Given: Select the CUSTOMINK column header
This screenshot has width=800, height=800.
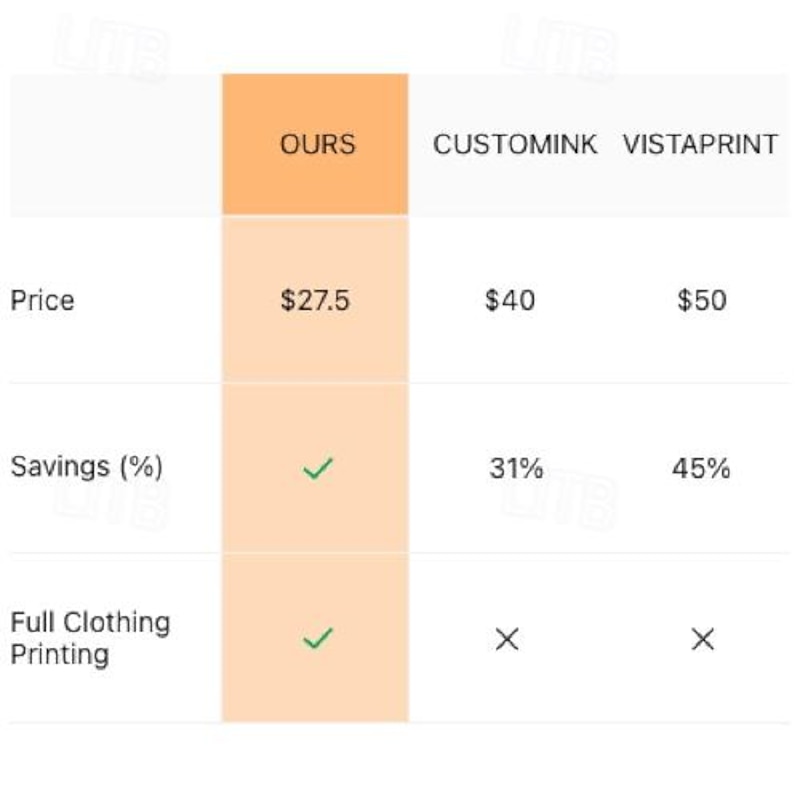Looking at the screenshot, I should click(514, 145).
